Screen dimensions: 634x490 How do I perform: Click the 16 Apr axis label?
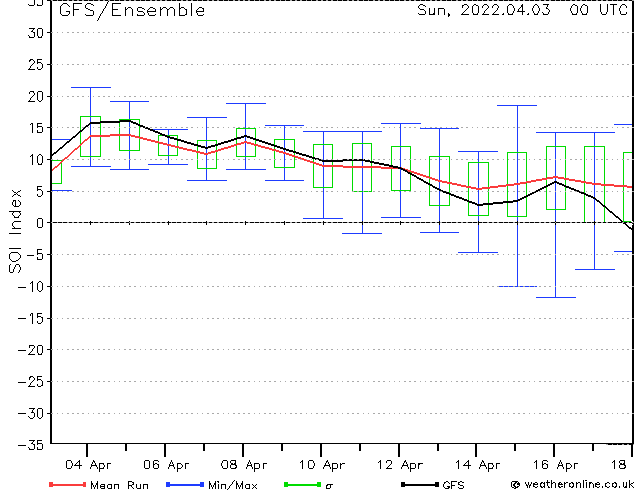point(556,465)
